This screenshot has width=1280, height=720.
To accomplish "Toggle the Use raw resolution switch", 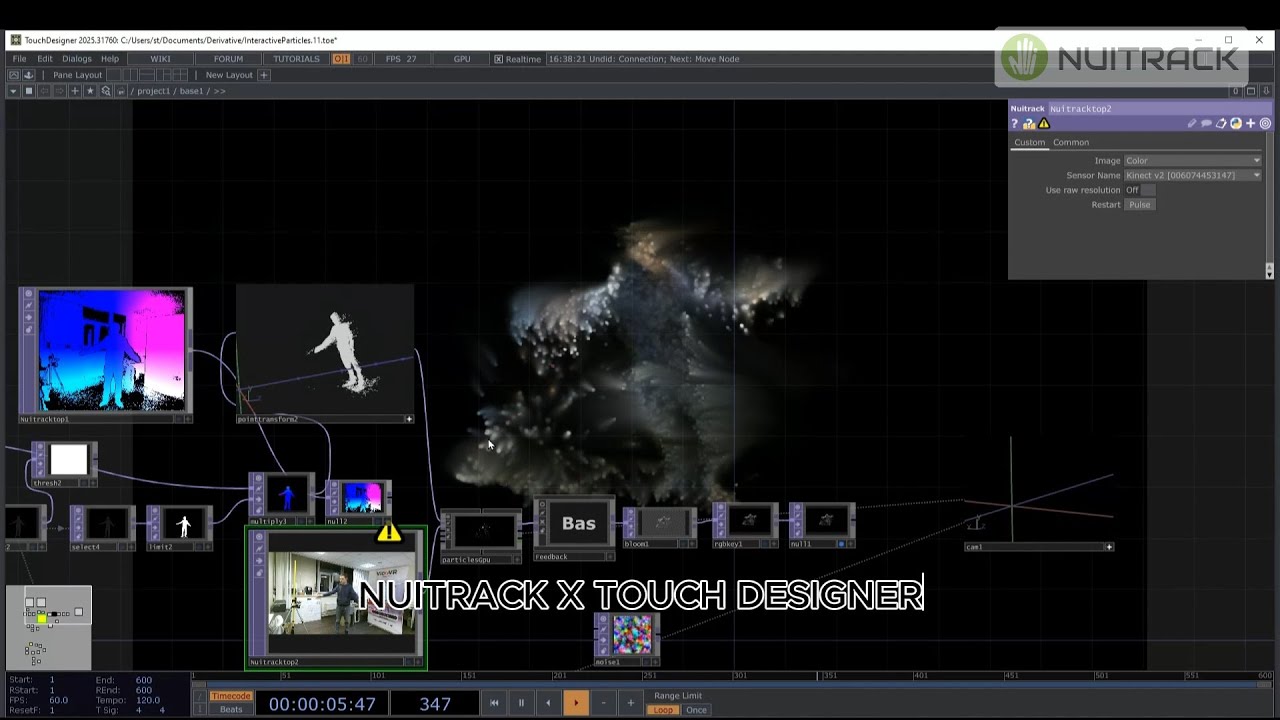I will (x=1147, y=190).
